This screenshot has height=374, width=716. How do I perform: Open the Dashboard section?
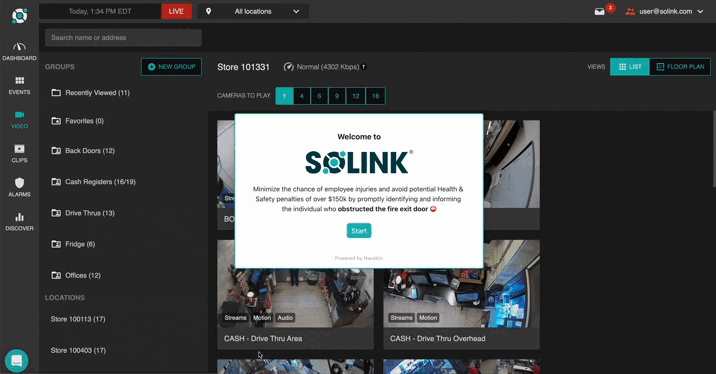click(19, 52)
